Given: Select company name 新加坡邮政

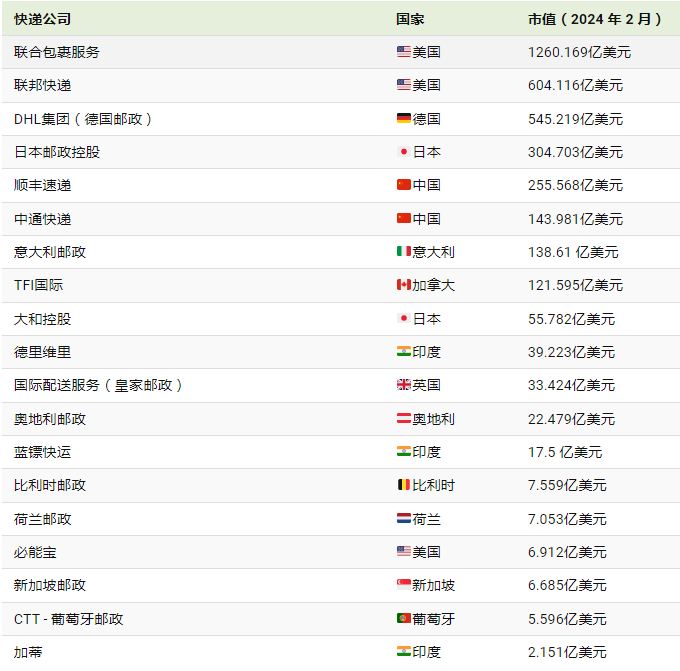Looking at the screenshot, I should coord(50,585).
